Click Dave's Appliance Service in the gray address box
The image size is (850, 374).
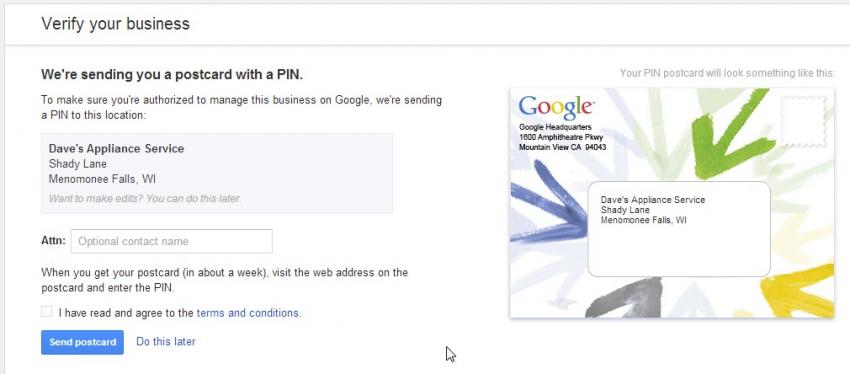pos(117,149)
